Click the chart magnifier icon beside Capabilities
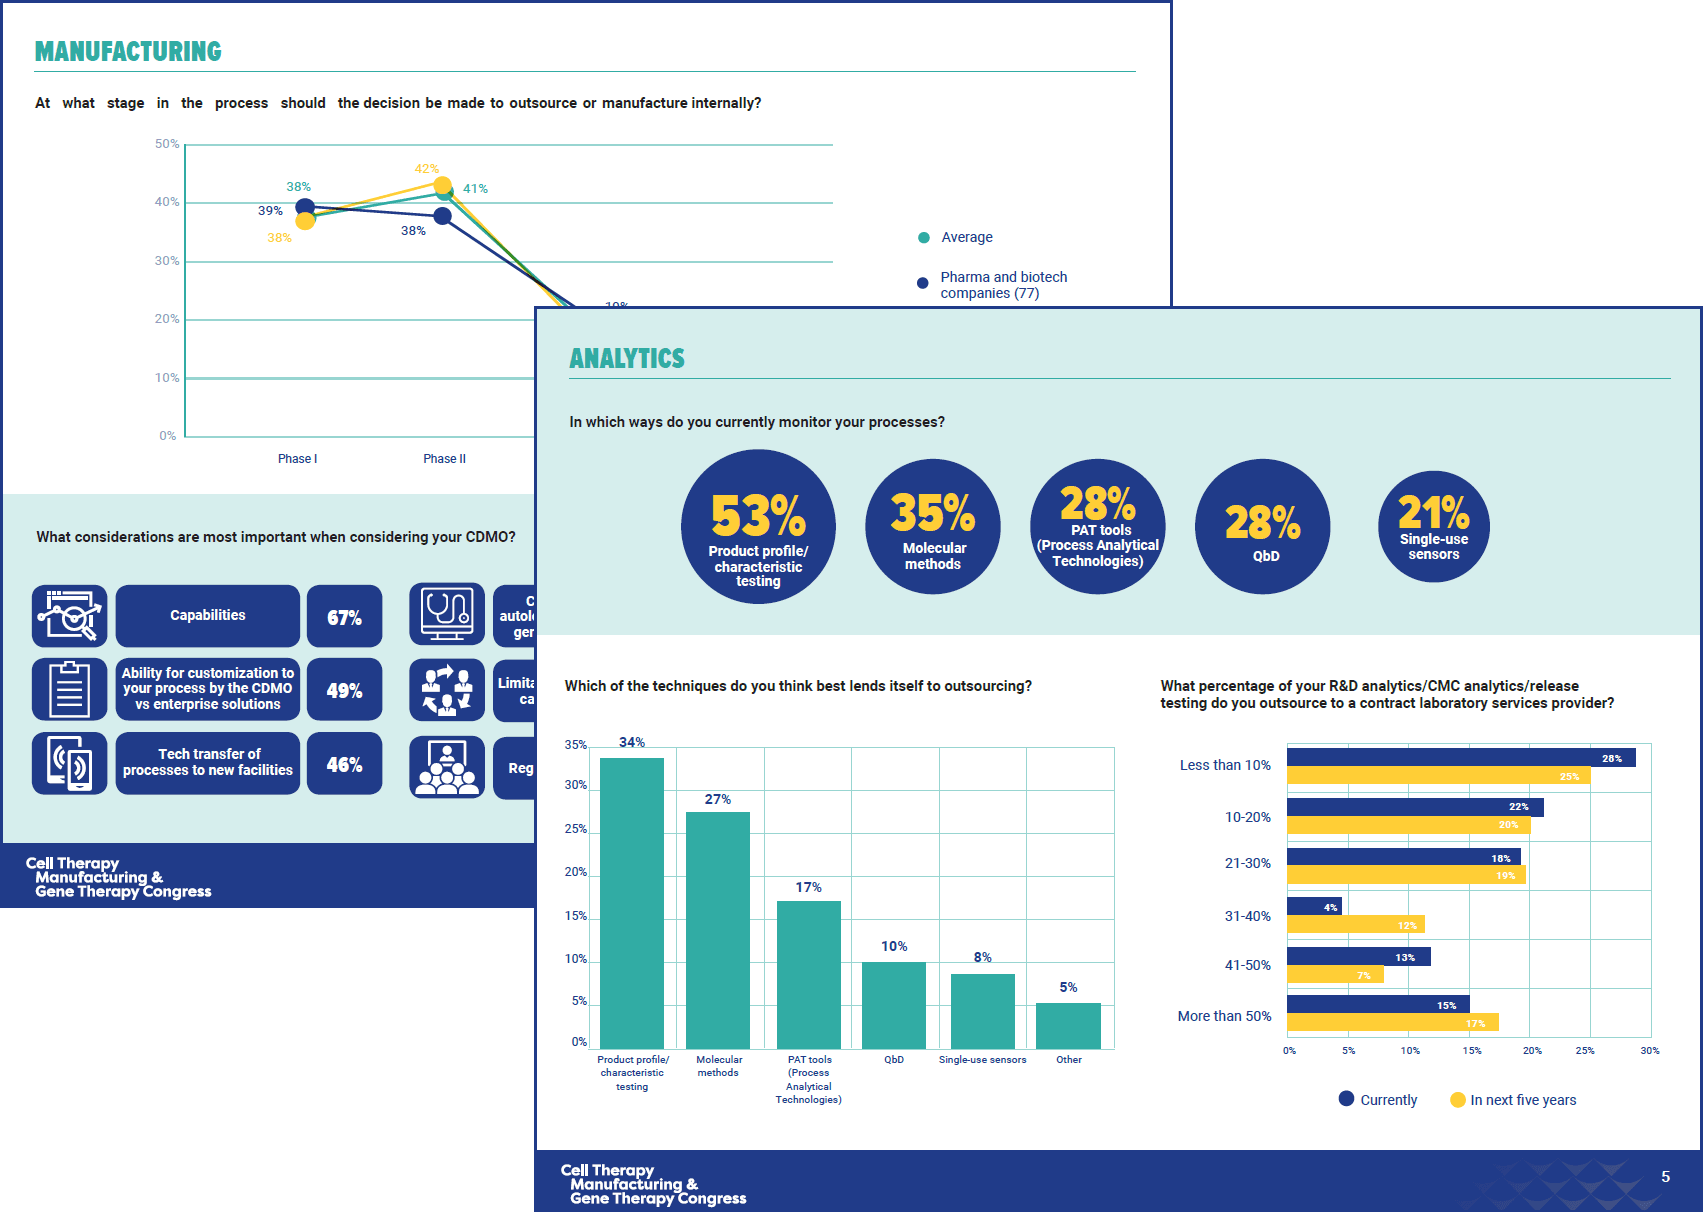 tap(70, 616)
